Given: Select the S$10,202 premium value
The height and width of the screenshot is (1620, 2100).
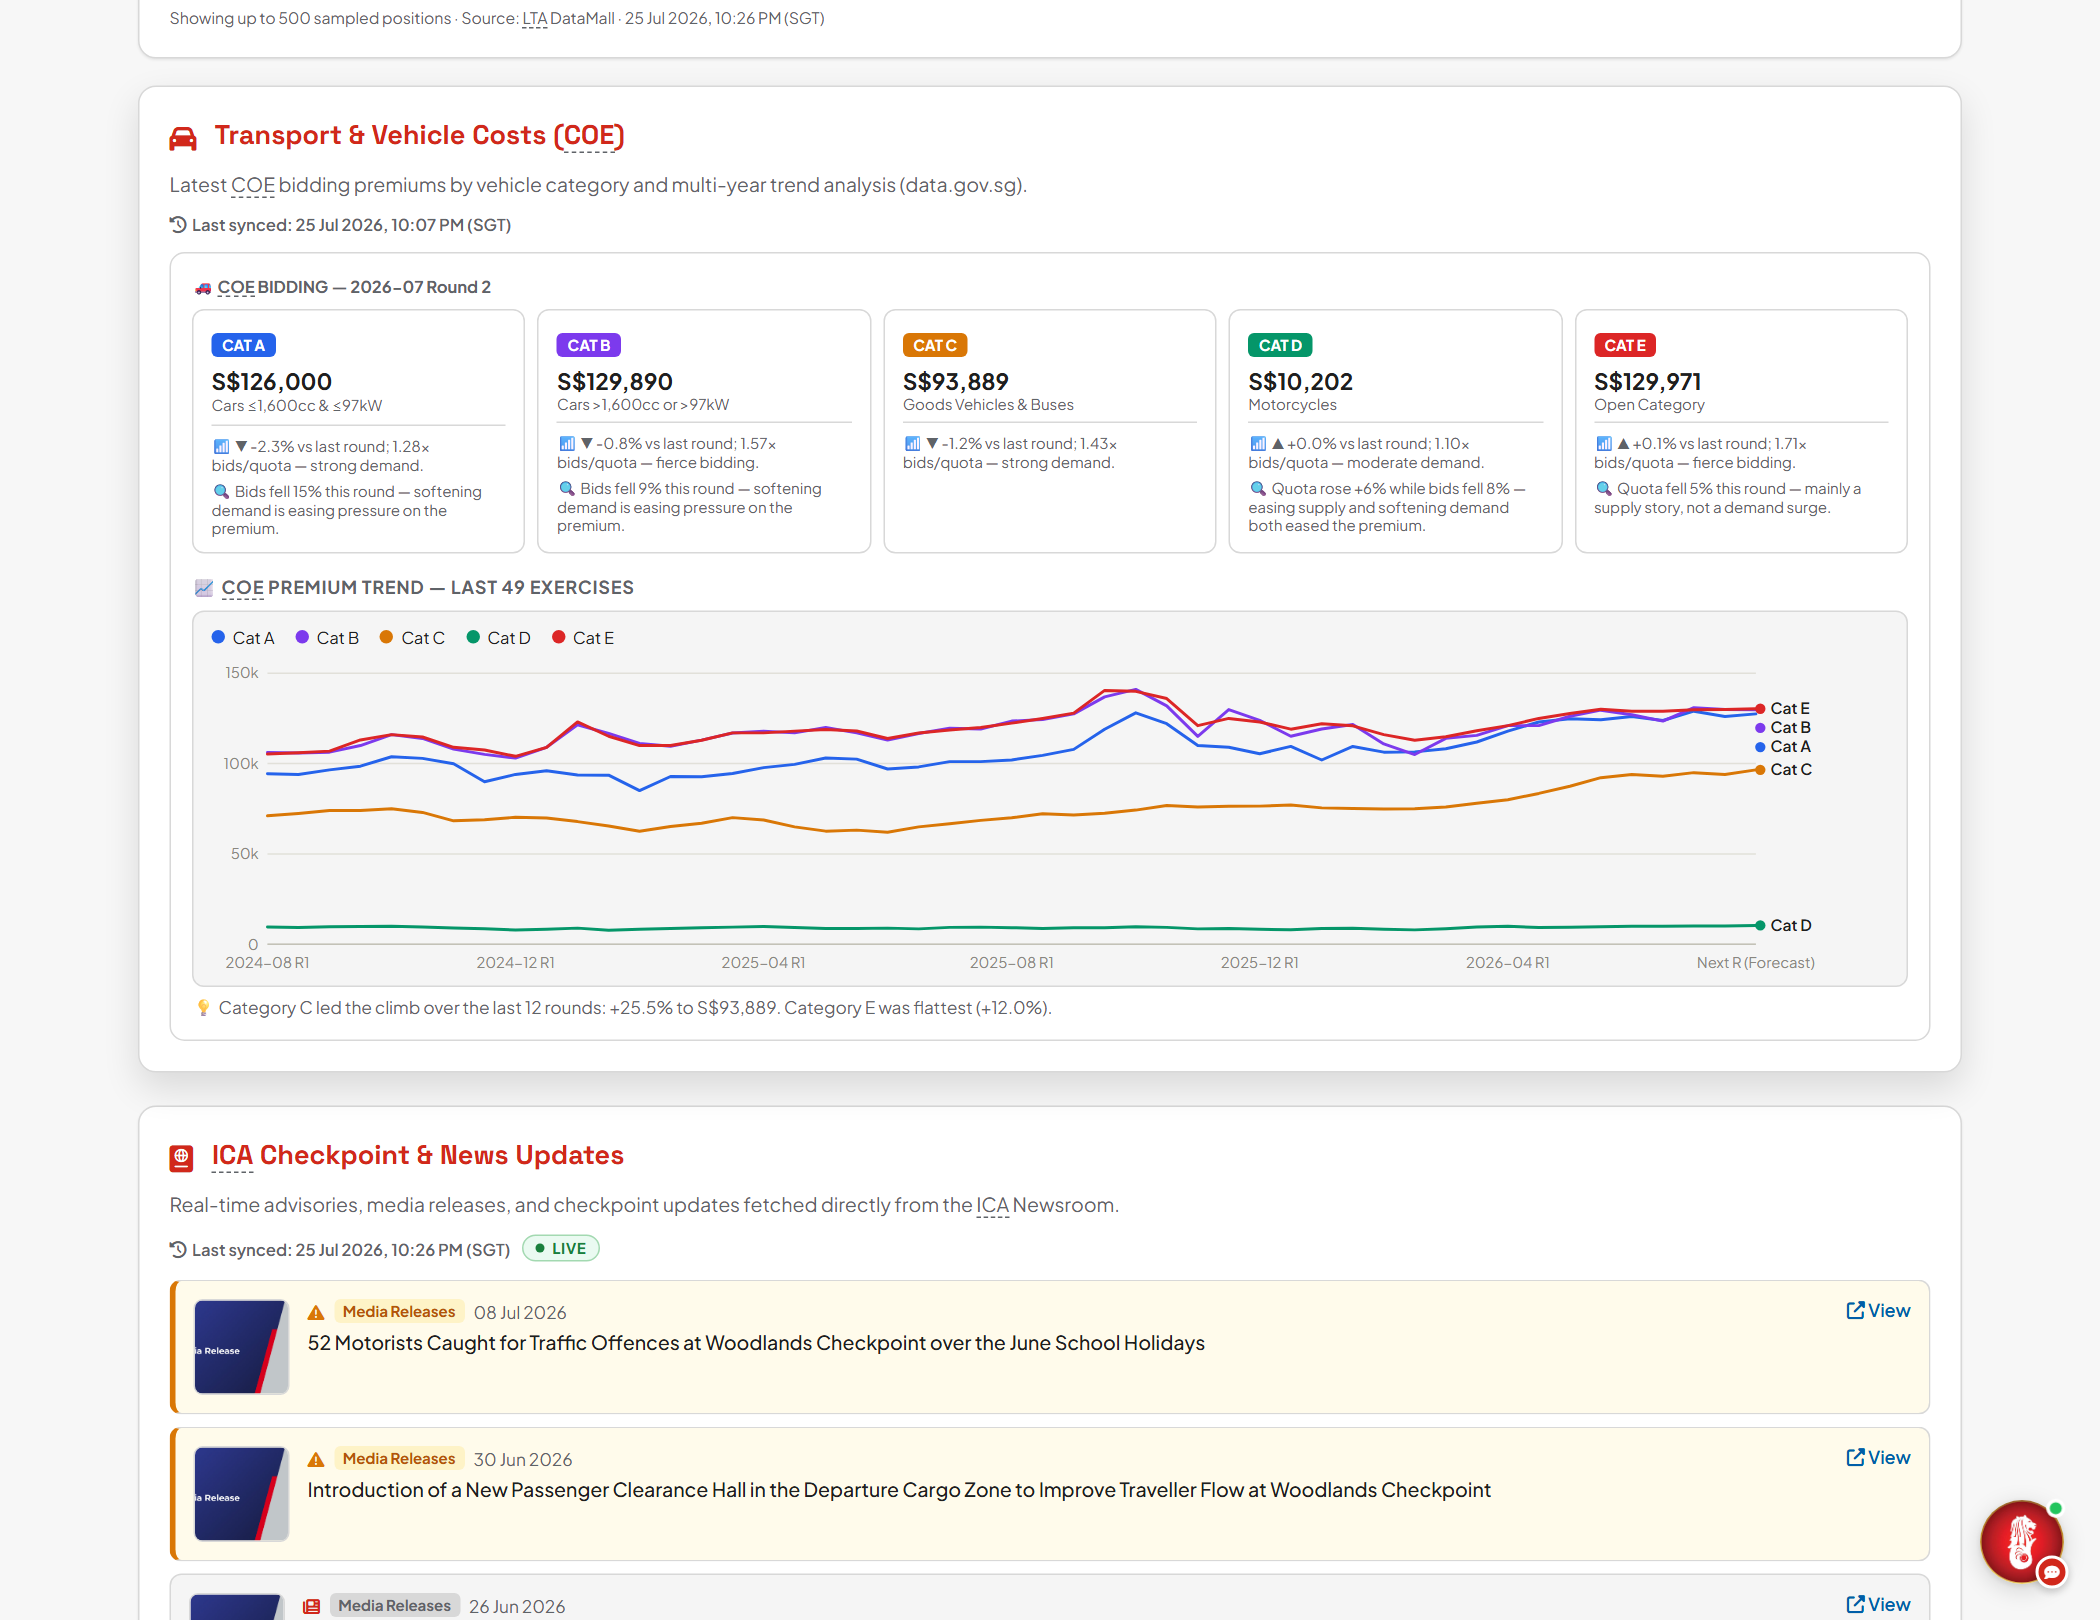Looking at the screenshot, I should tap(1301, 382).
